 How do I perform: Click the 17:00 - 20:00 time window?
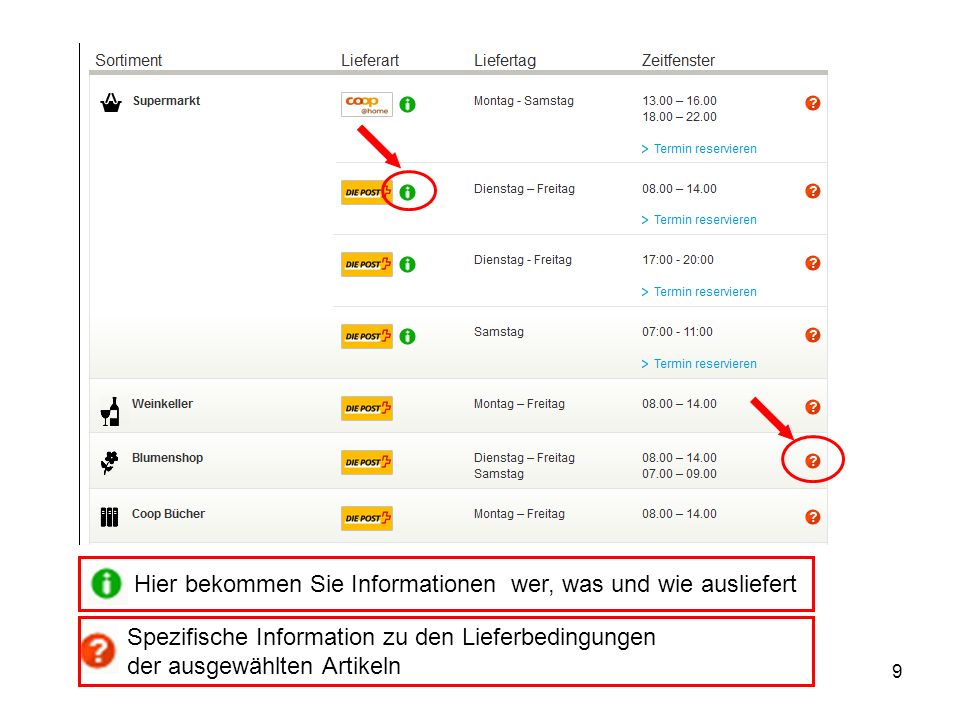(678, 260)
